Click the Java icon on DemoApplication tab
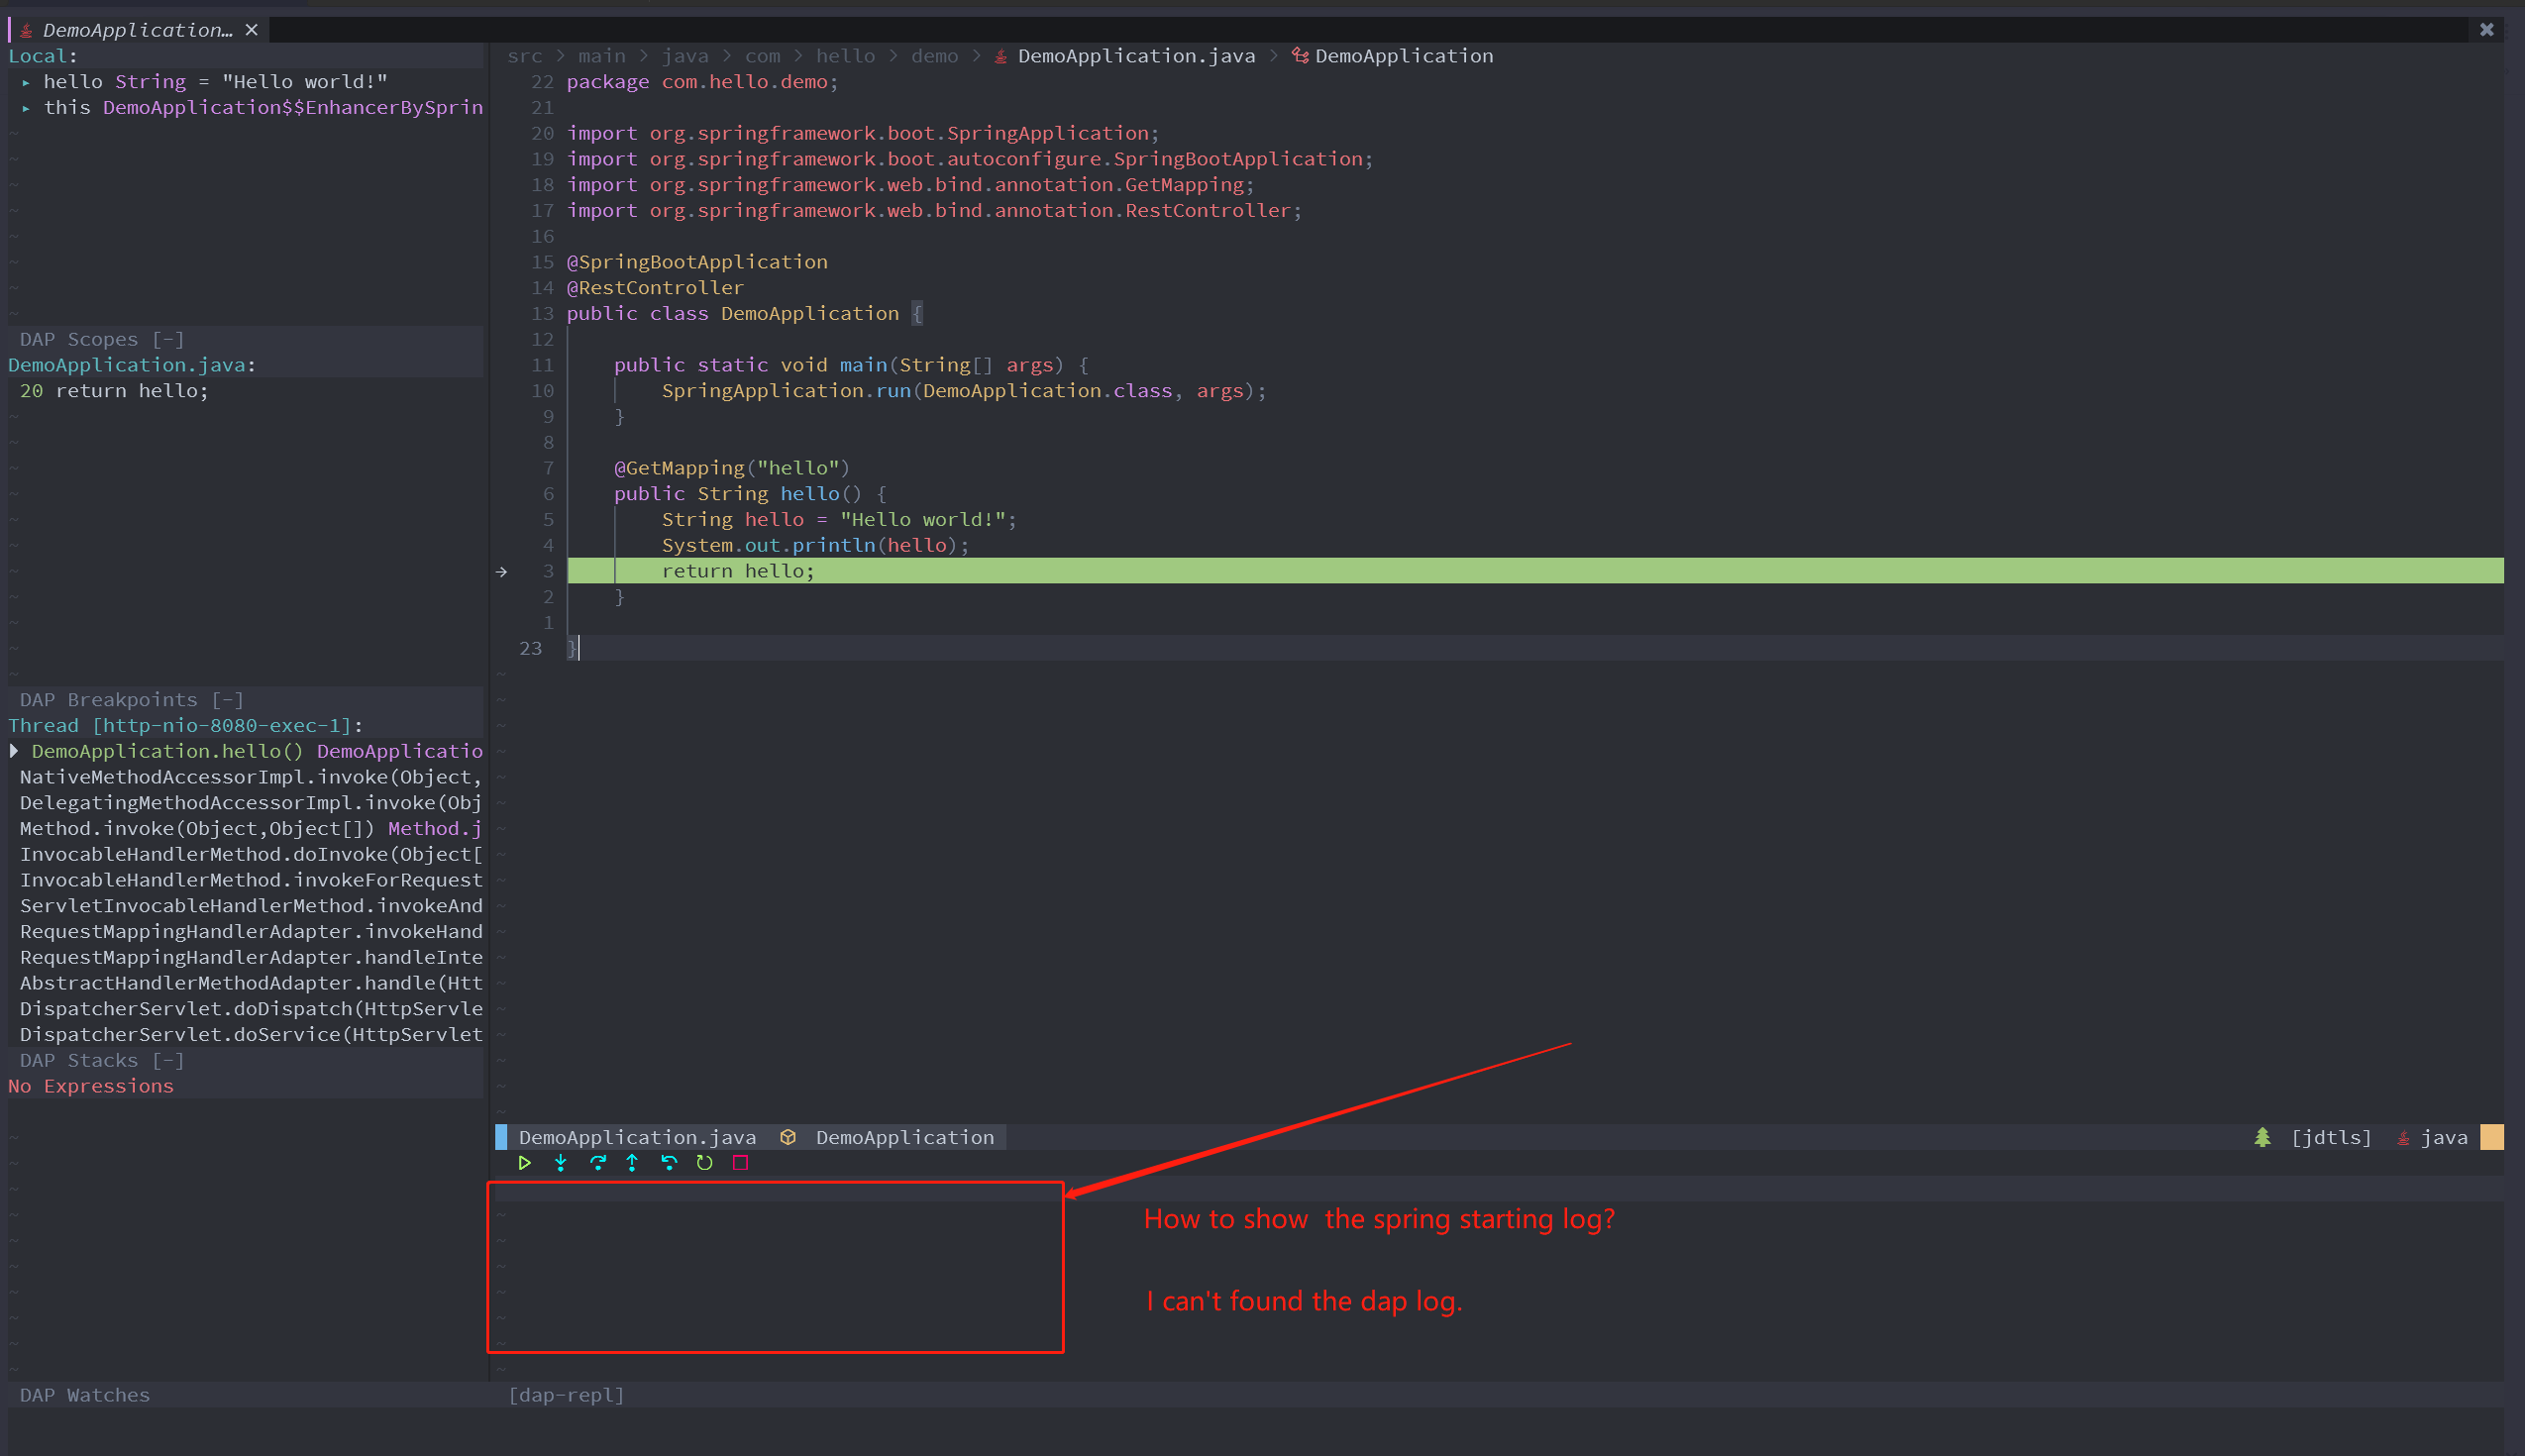This screenshot has width=2525, height=1456. (x=27, y=31)
